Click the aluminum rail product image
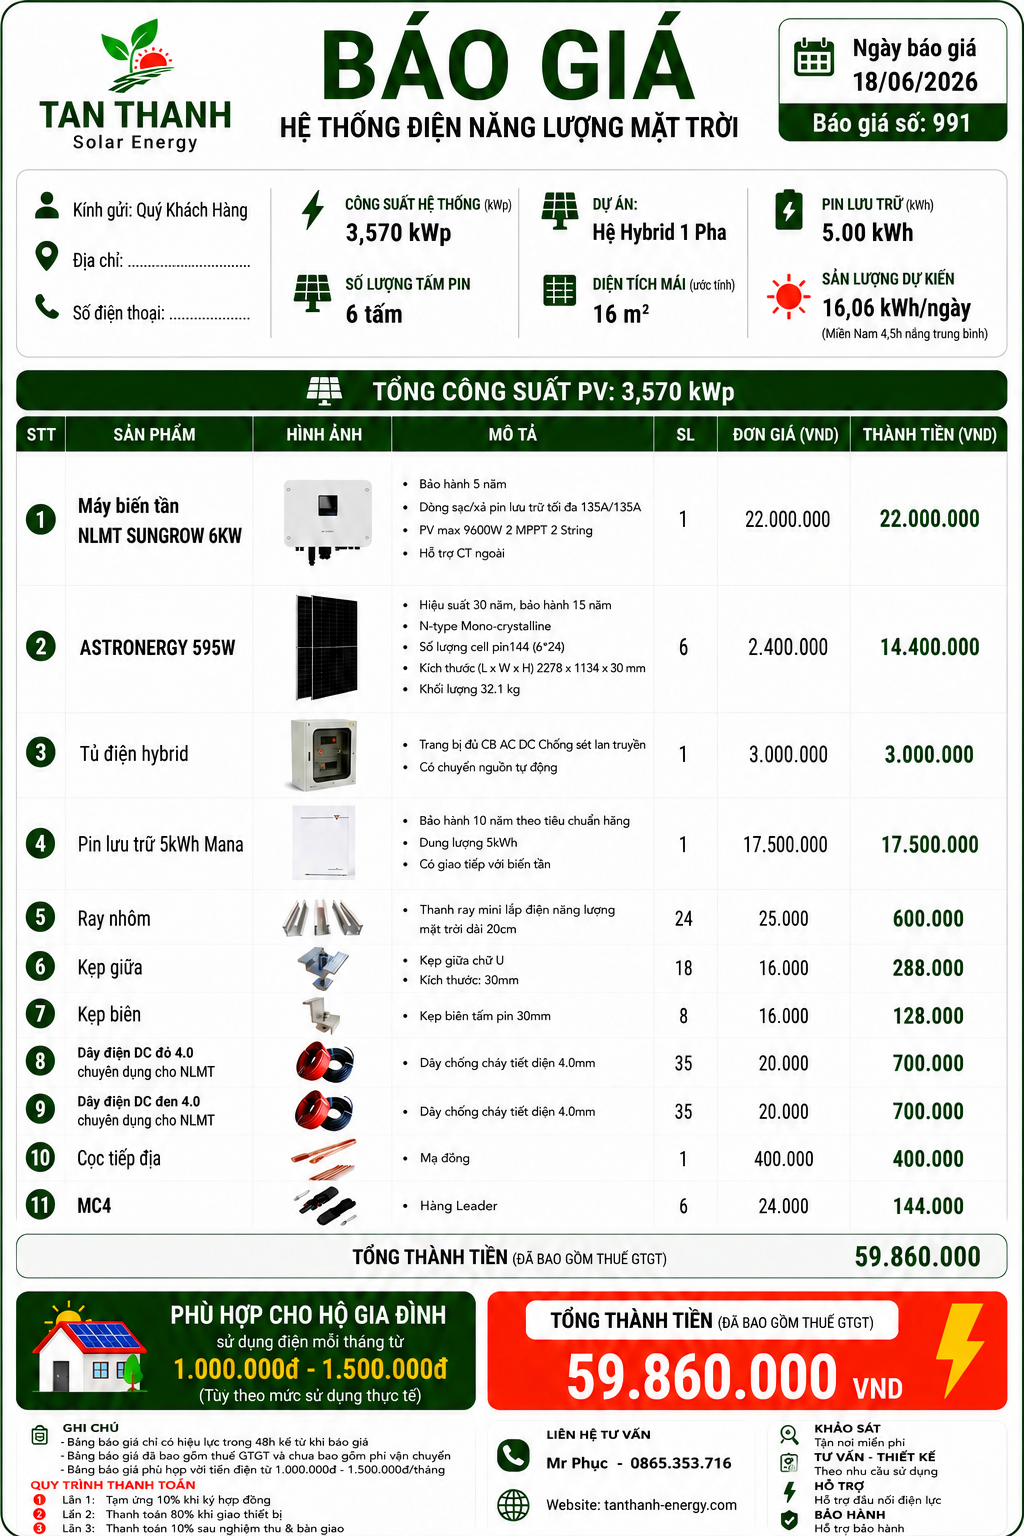The height and width of the screenshot is (1536, 1024). [x=321, y=917]
